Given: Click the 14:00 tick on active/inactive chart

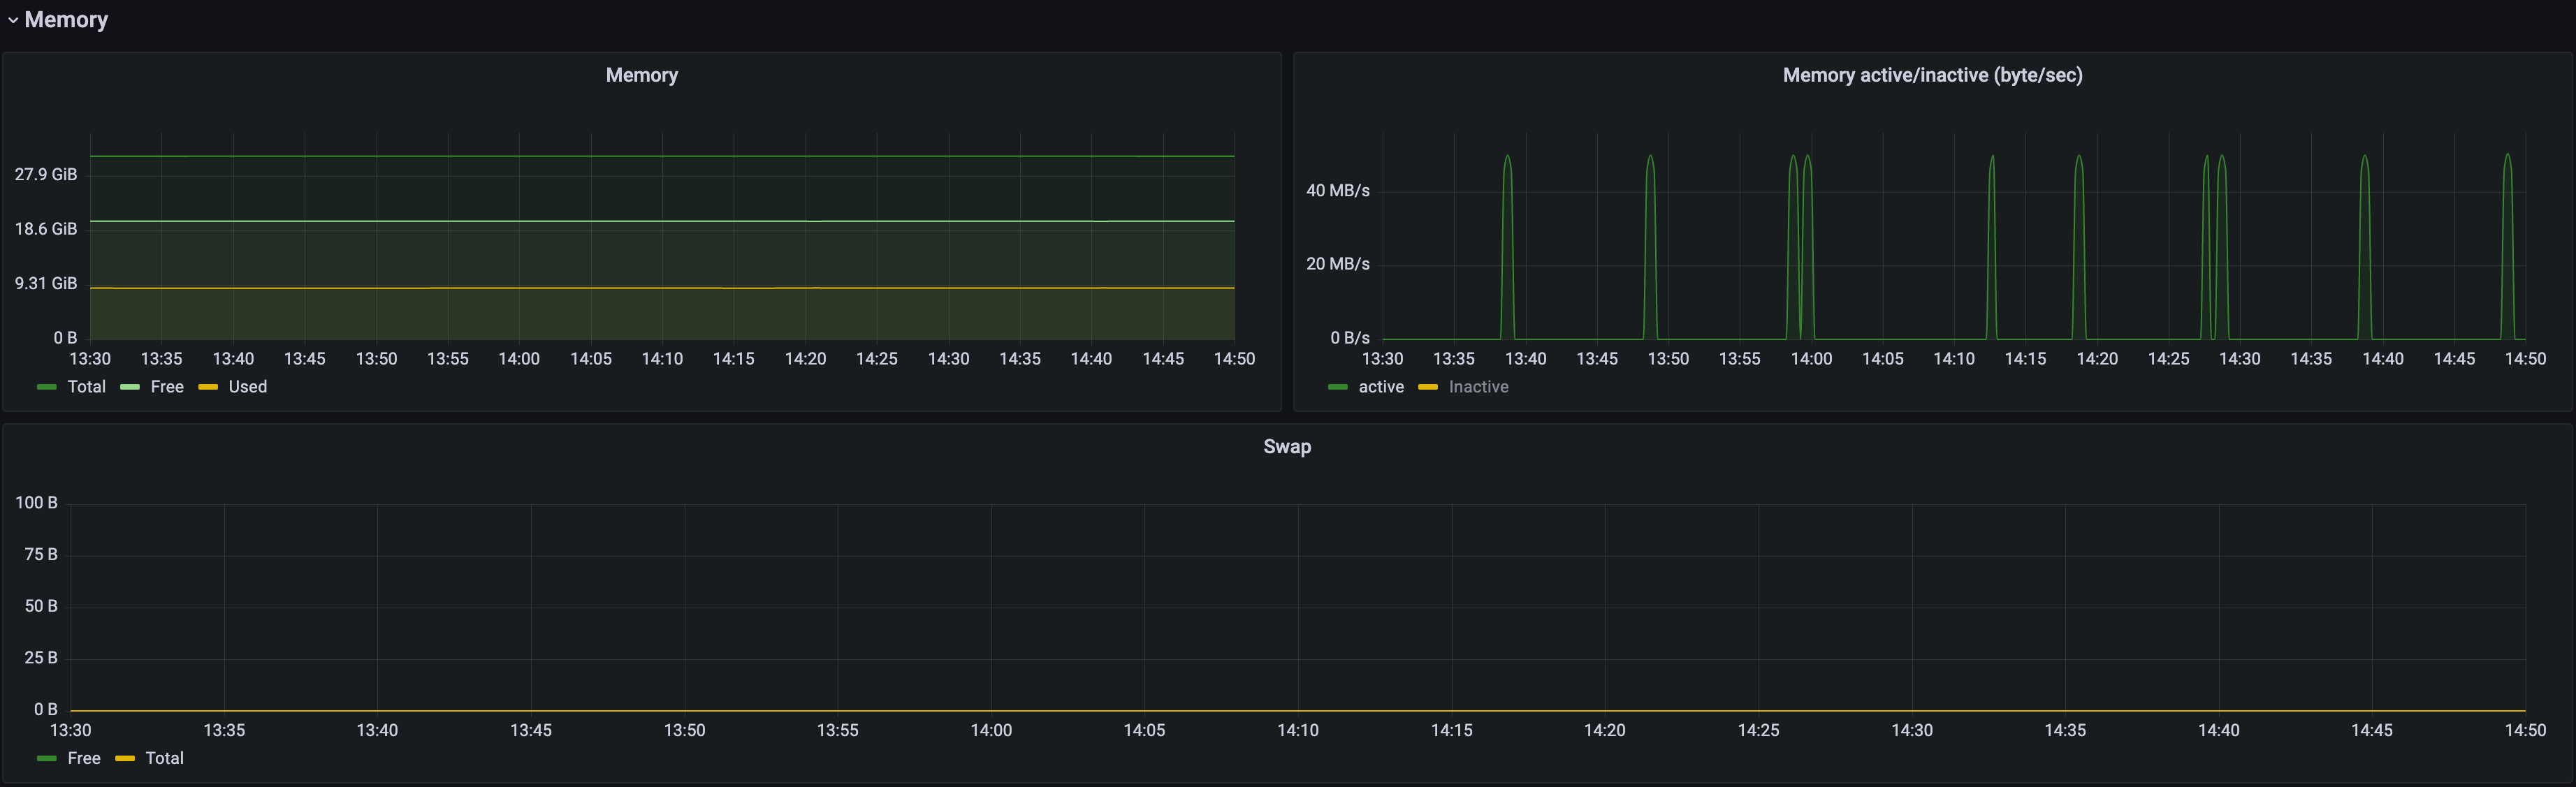Looking at the screenshot, I should pos(1811,359).
